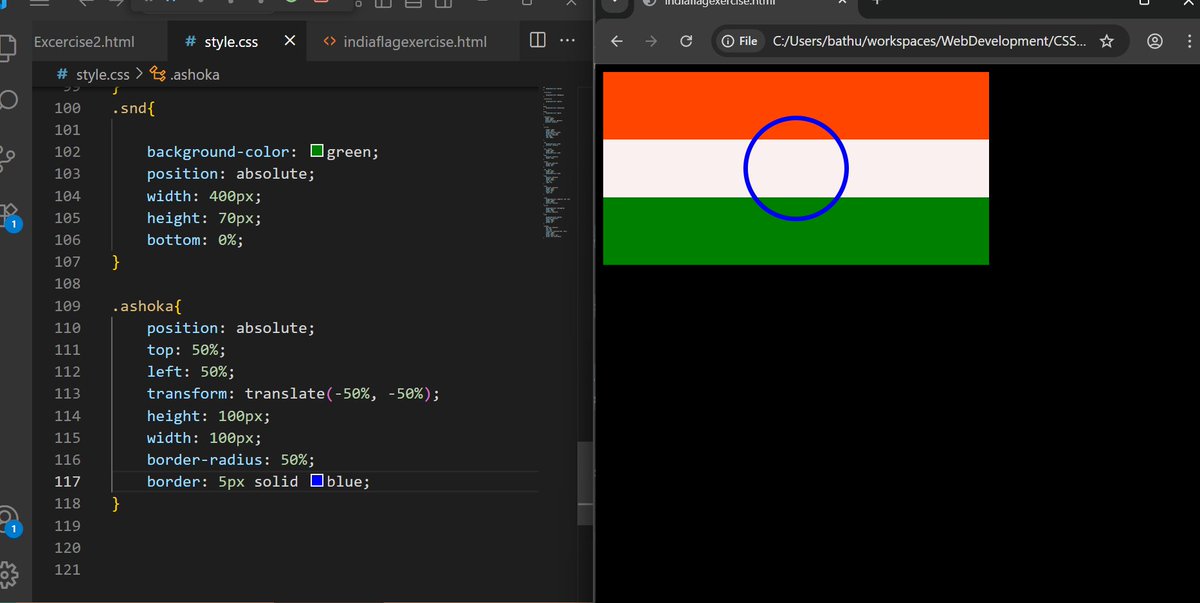Click 'top: 50%;' line
This screenshot has width=1200, height=603.
click(x=186, y=350)
